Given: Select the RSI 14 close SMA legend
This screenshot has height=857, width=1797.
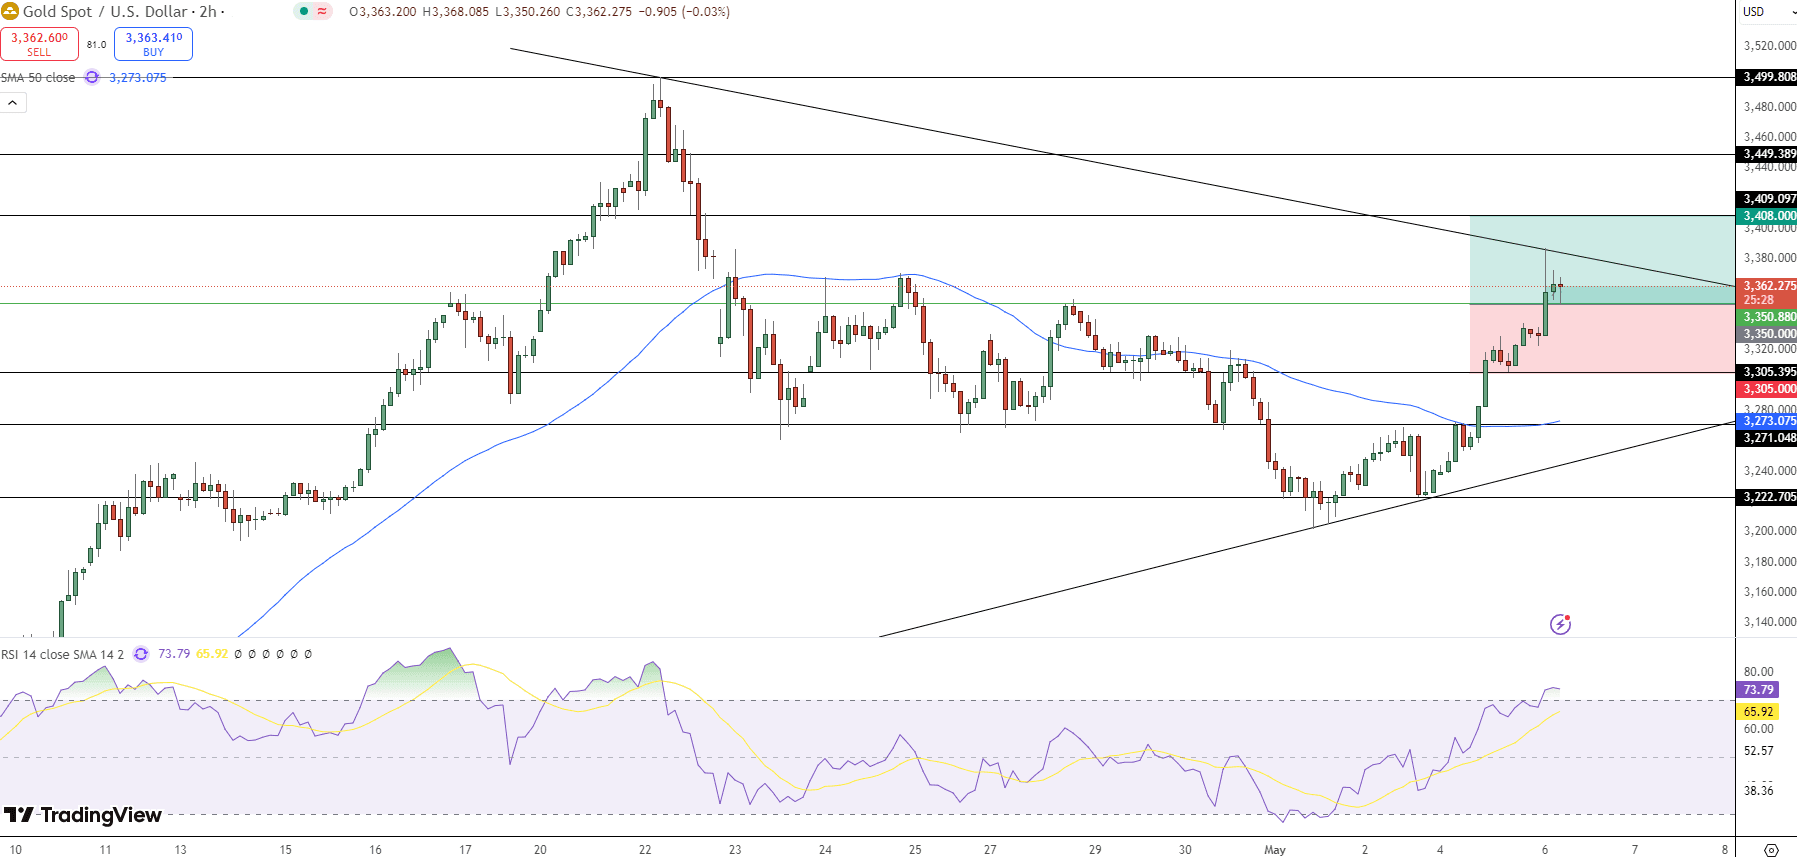Looking at the screenshot, I should pos(63,654).
